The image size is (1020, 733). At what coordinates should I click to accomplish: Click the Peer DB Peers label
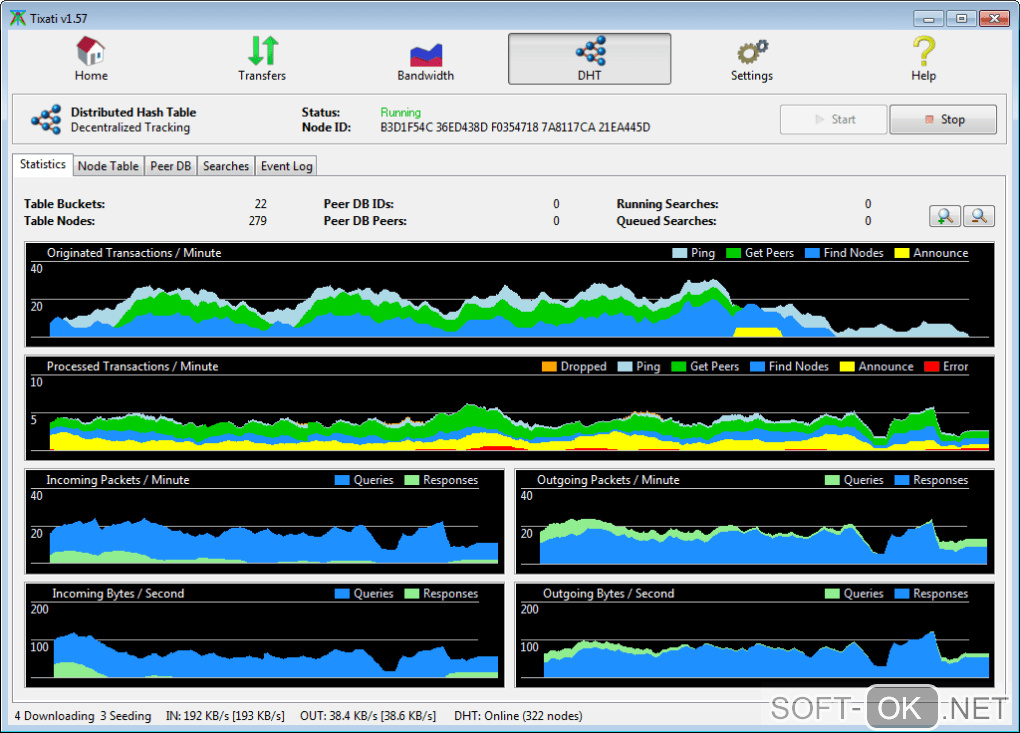coord(365,220)
